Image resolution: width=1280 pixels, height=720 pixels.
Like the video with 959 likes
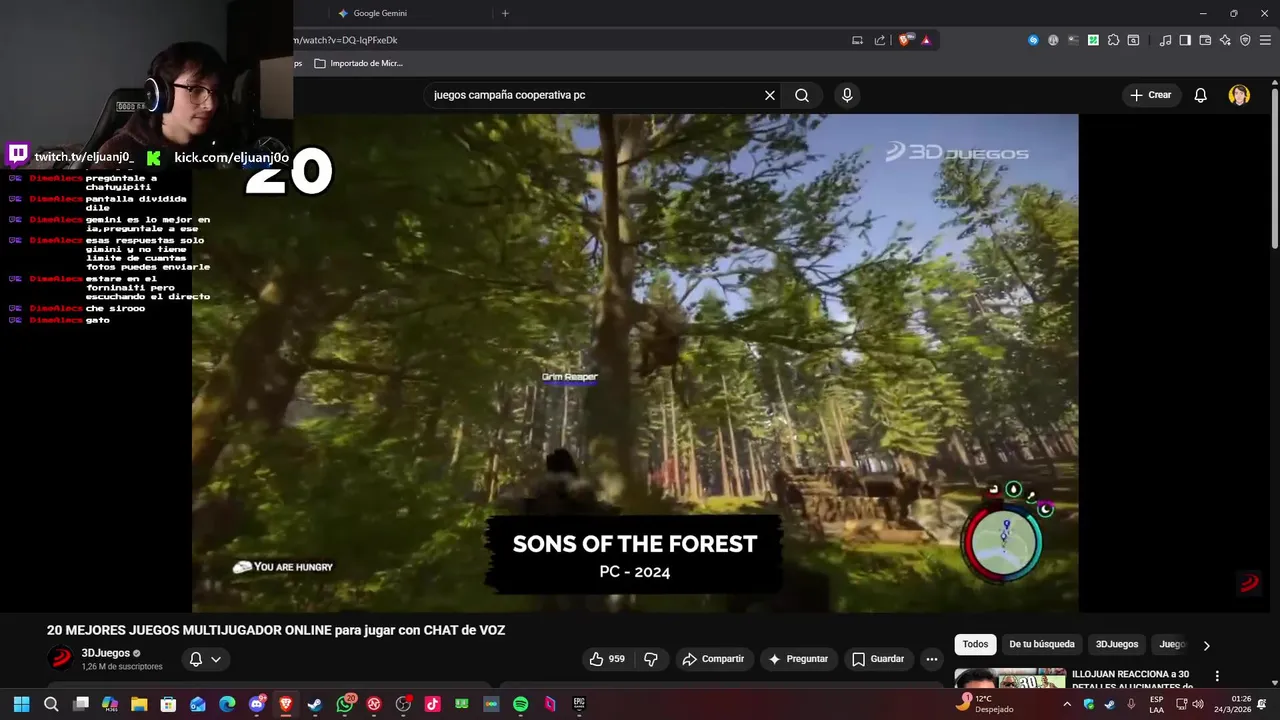pos(608,659)
